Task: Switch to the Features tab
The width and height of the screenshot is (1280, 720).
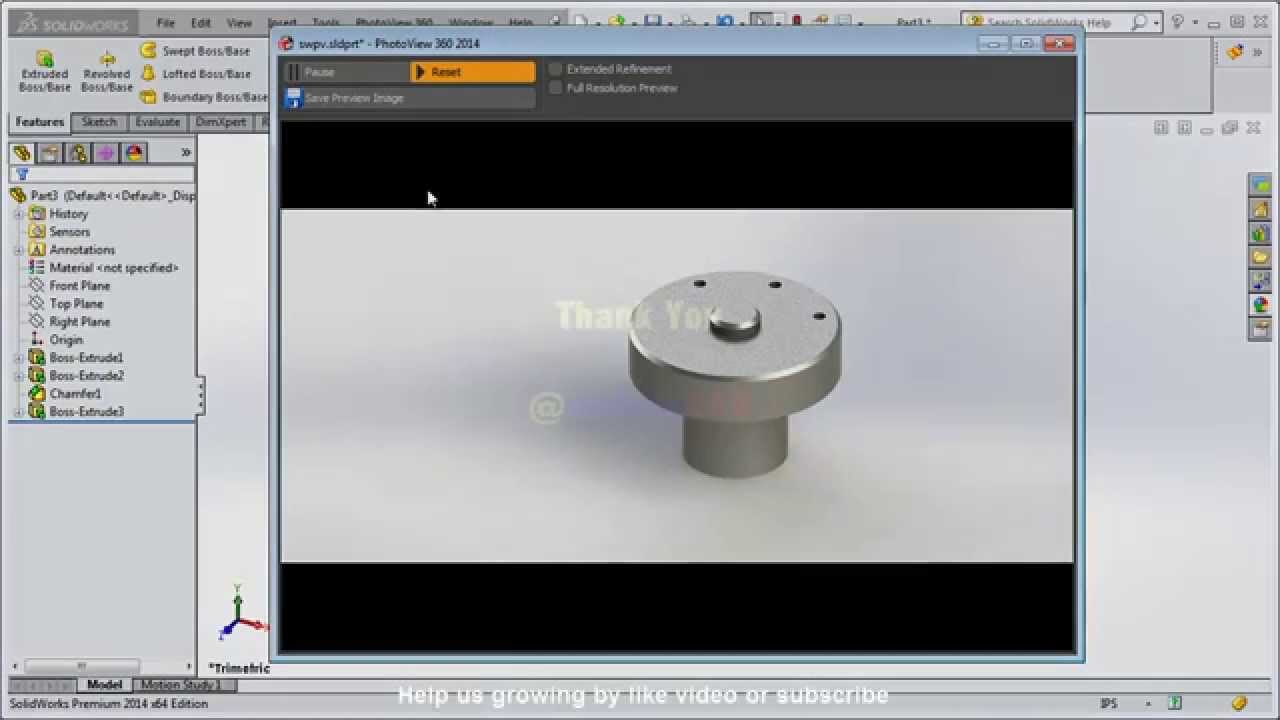Action: (40, 122)
